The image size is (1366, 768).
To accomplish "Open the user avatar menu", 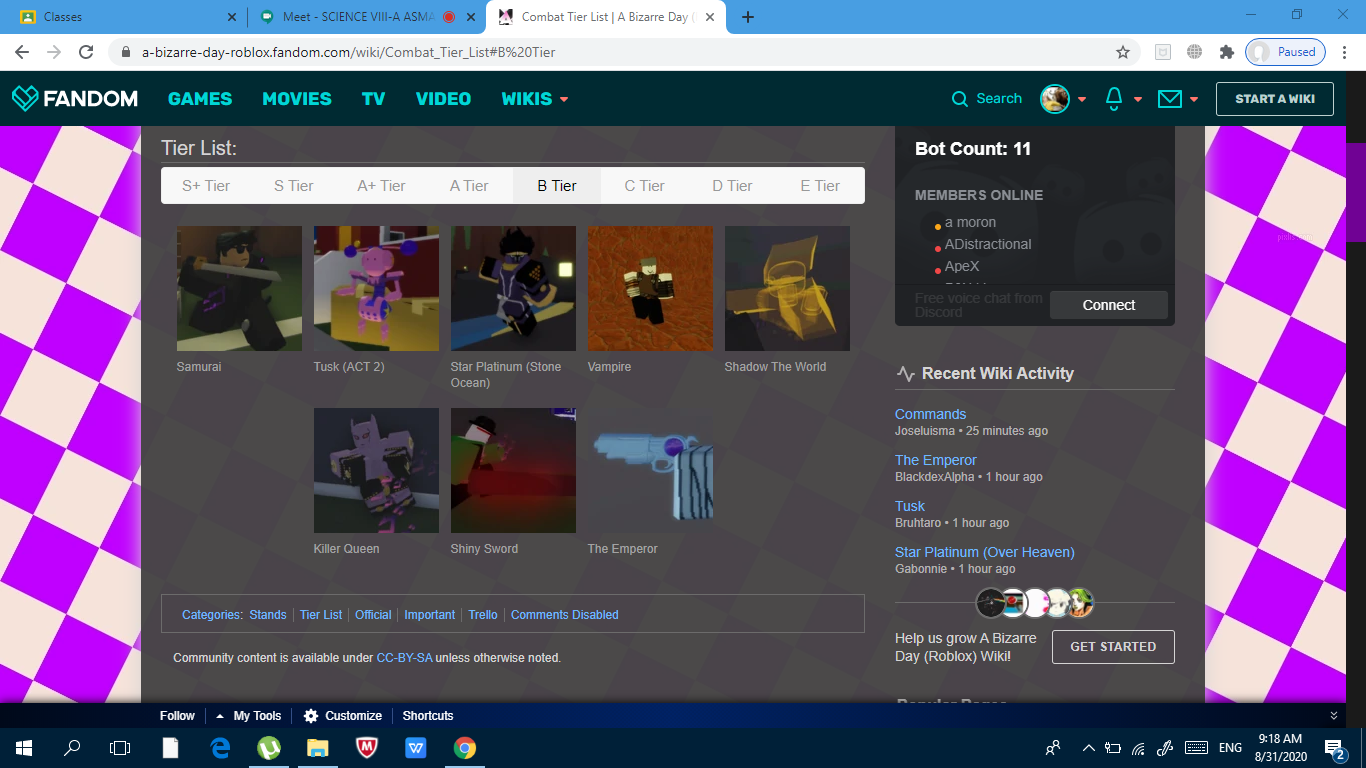I will click(1055, 99).
